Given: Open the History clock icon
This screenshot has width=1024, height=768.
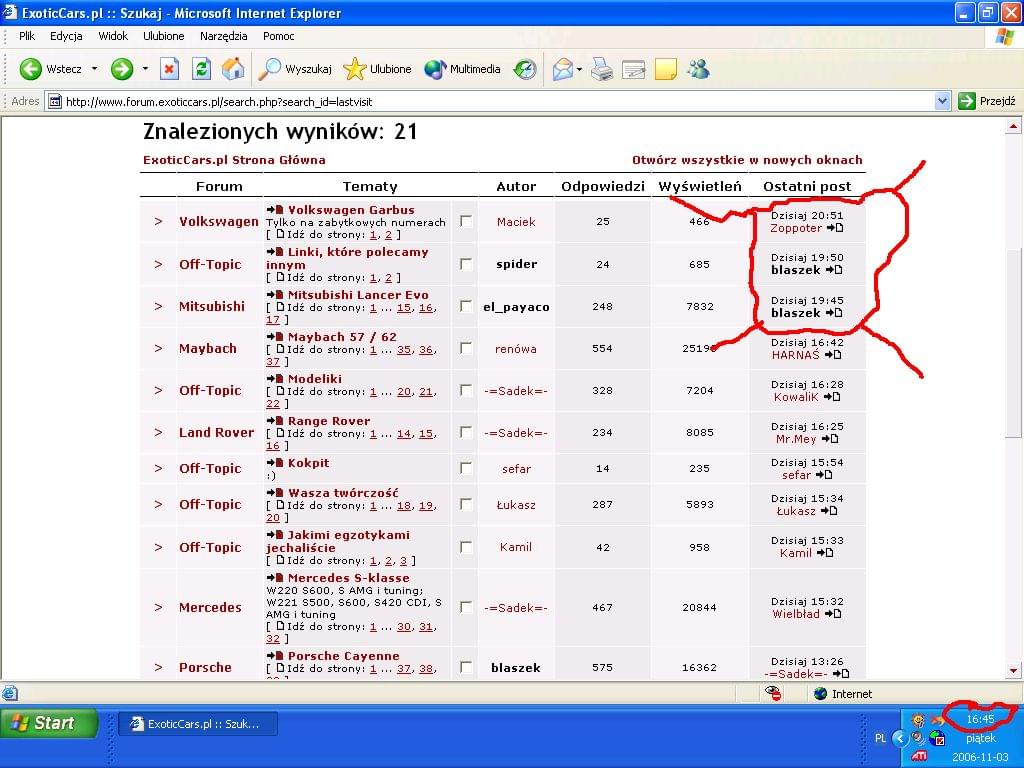Looking at the screenshot, I should point(524,69).
